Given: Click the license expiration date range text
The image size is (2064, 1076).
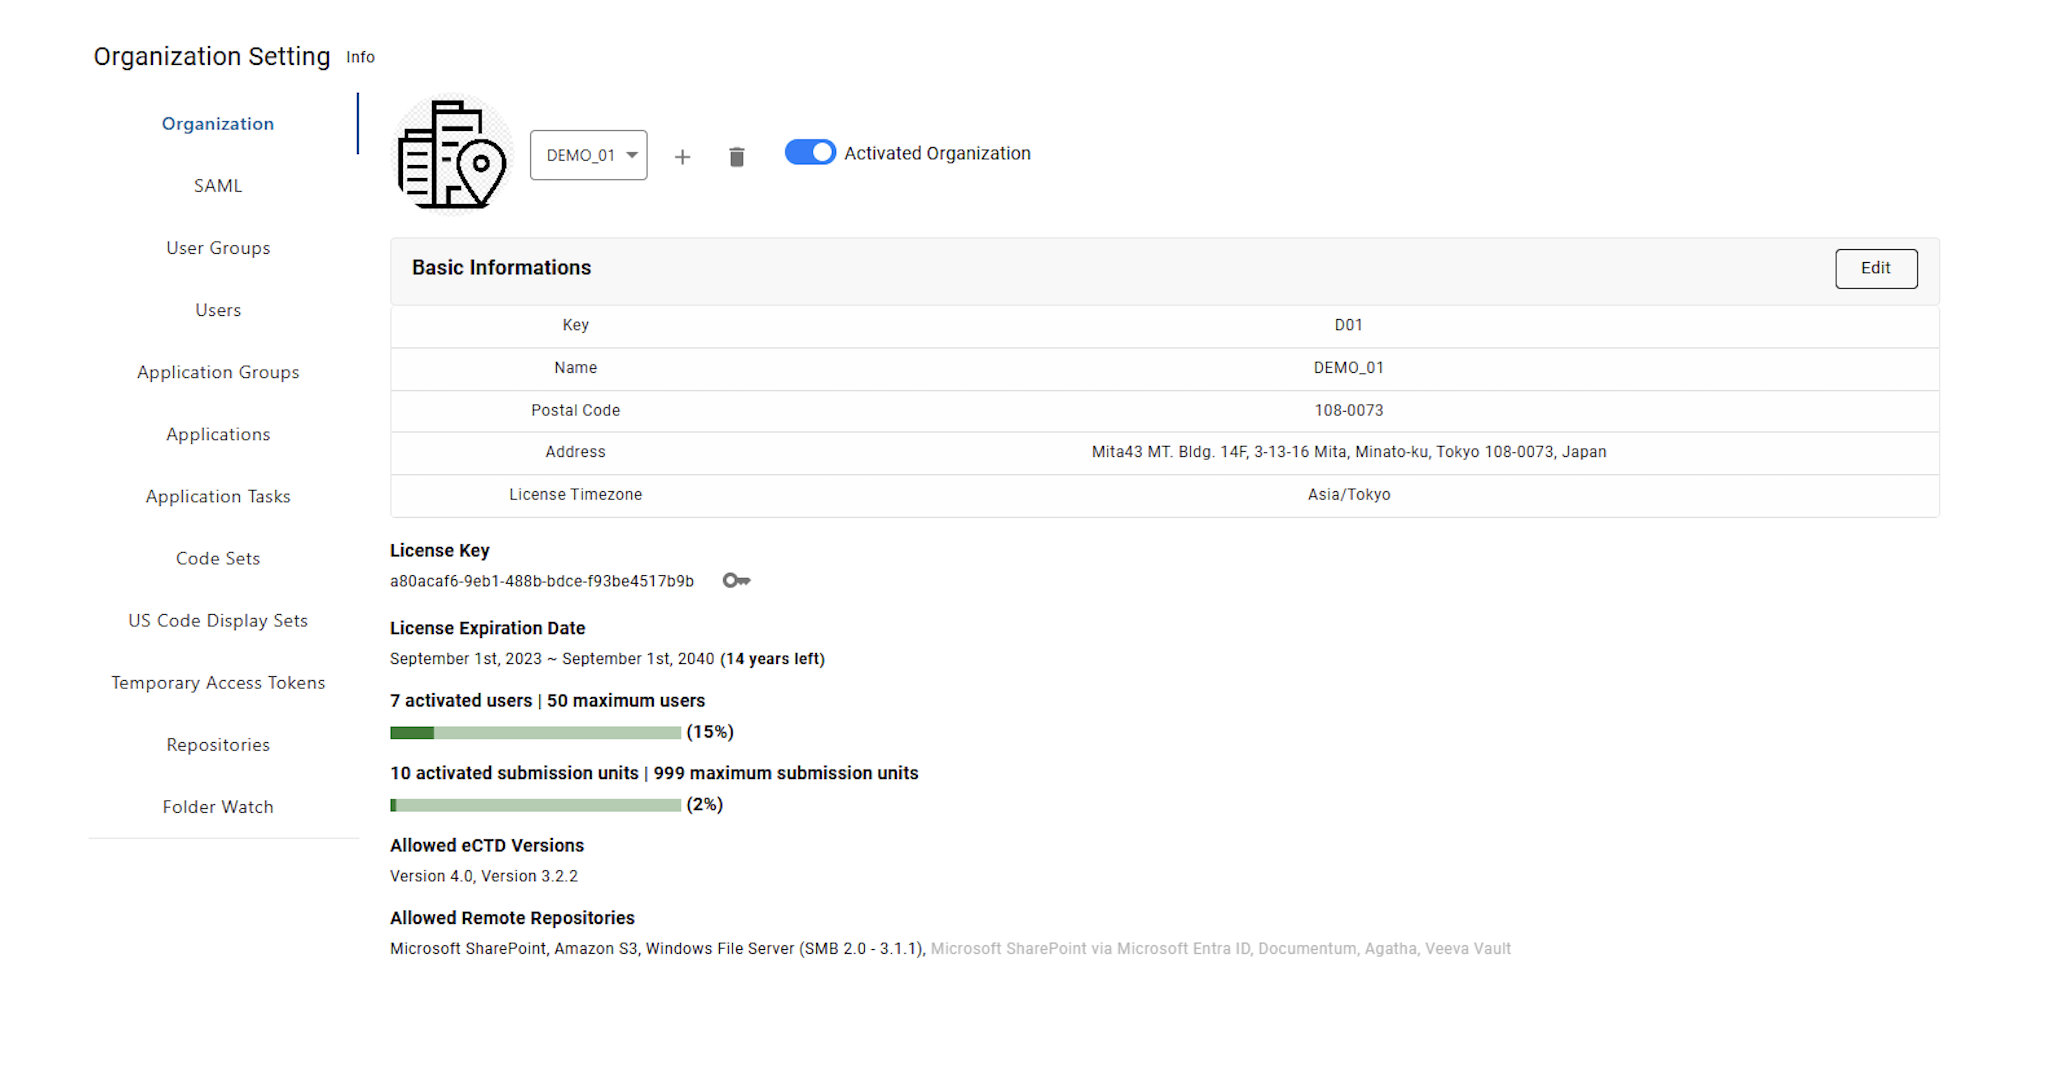Looking at the screenshot, I should [x=552, y=659].
